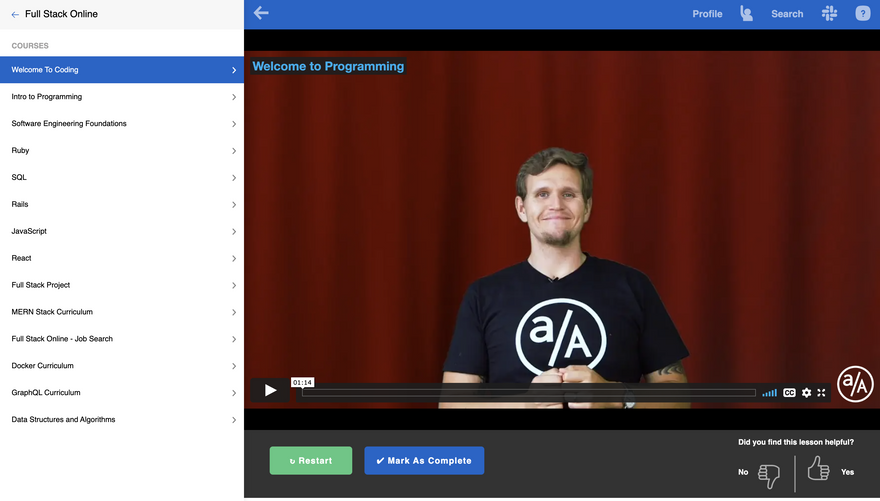
Task: Open video settings gear
Action: (x=806, y=393)
